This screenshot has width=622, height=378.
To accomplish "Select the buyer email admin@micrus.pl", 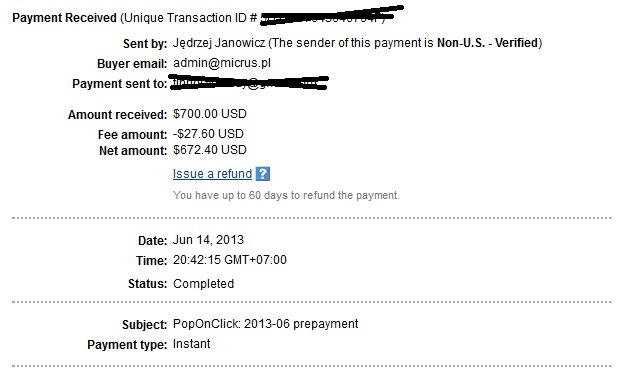I will click(222, 63).
